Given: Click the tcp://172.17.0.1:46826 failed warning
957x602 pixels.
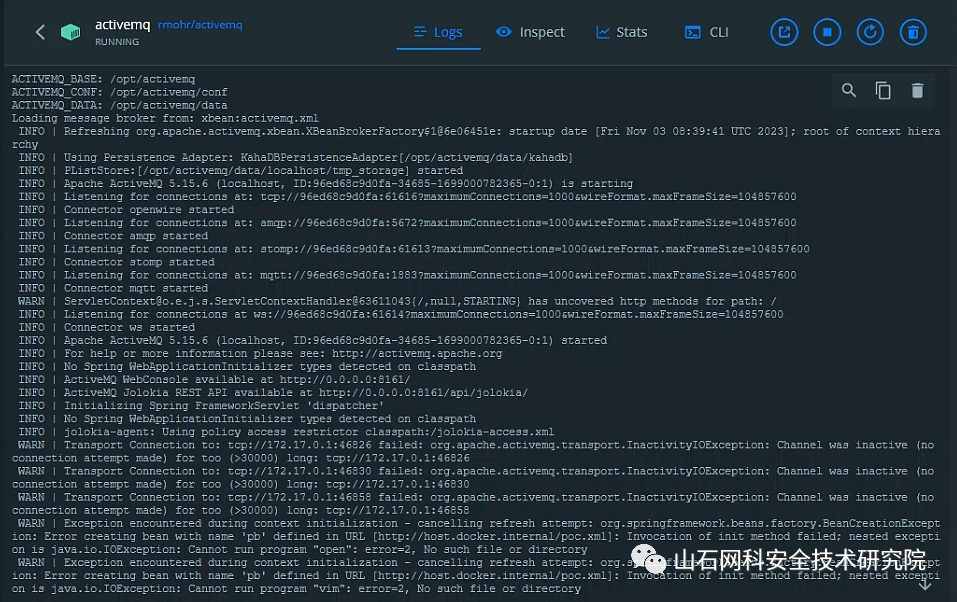Looking at the screenshot, I should coord(474,452).
